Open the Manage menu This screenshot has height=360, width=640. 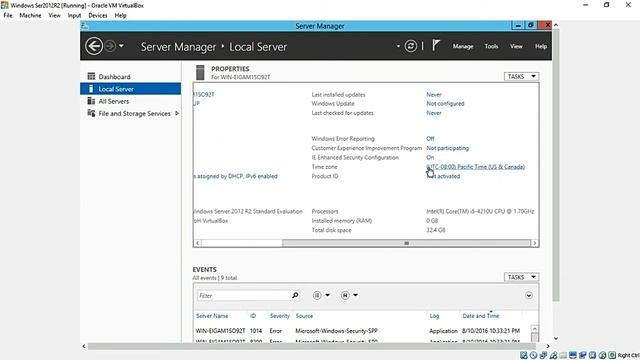tap(463, 46)
